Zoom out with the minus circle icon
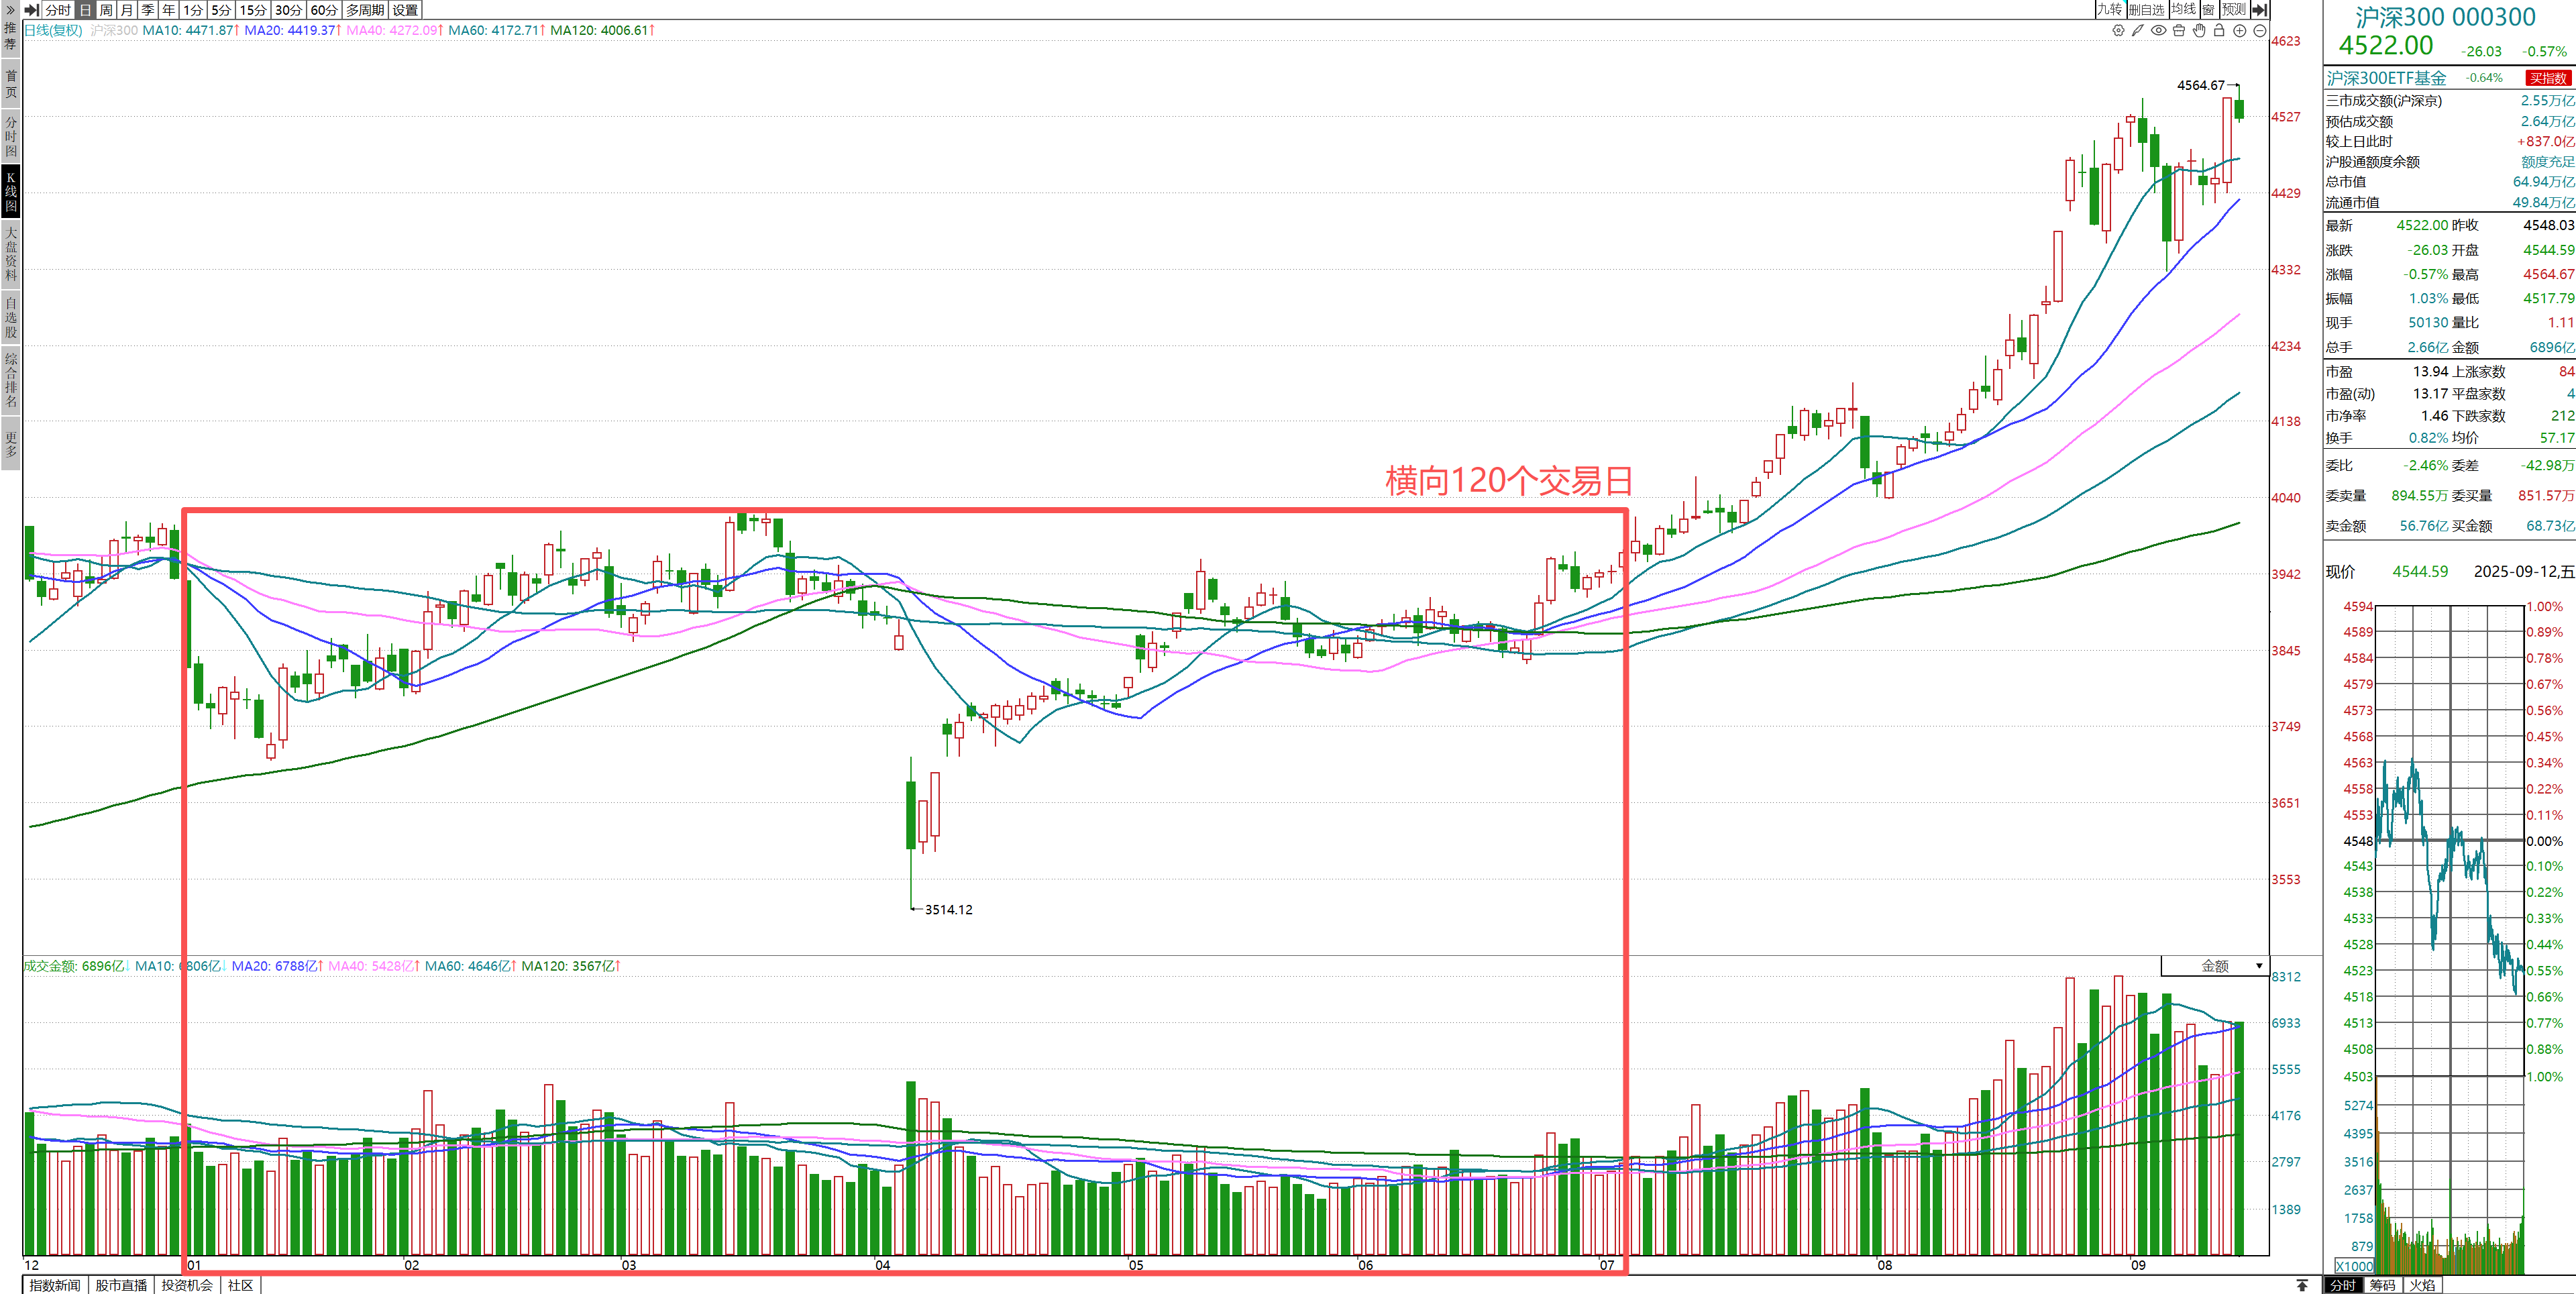2576x1294 pixels. click(2260, 31)
